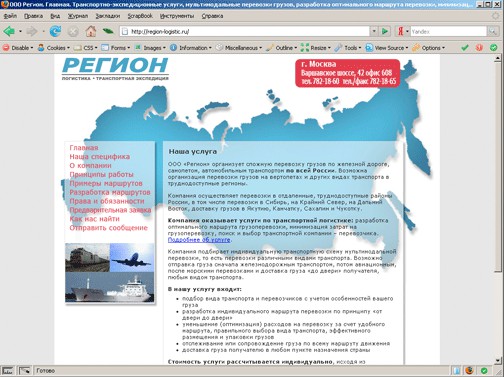Open the Предварительная заявка link
Screen dimensions: 504x377
click(110, 210)
